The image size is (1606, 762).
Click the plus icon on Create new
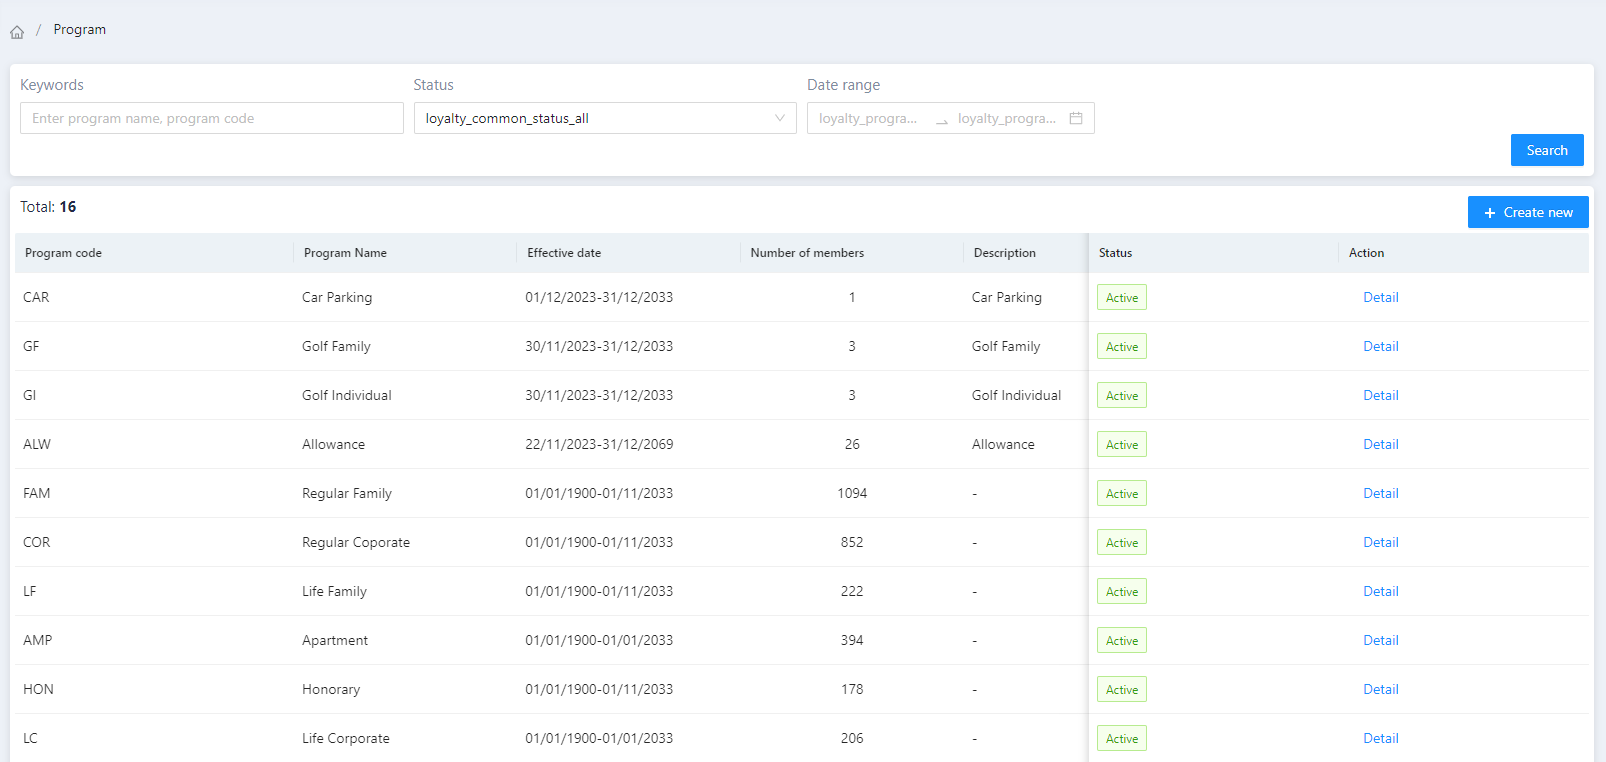tap(1489, 213)
